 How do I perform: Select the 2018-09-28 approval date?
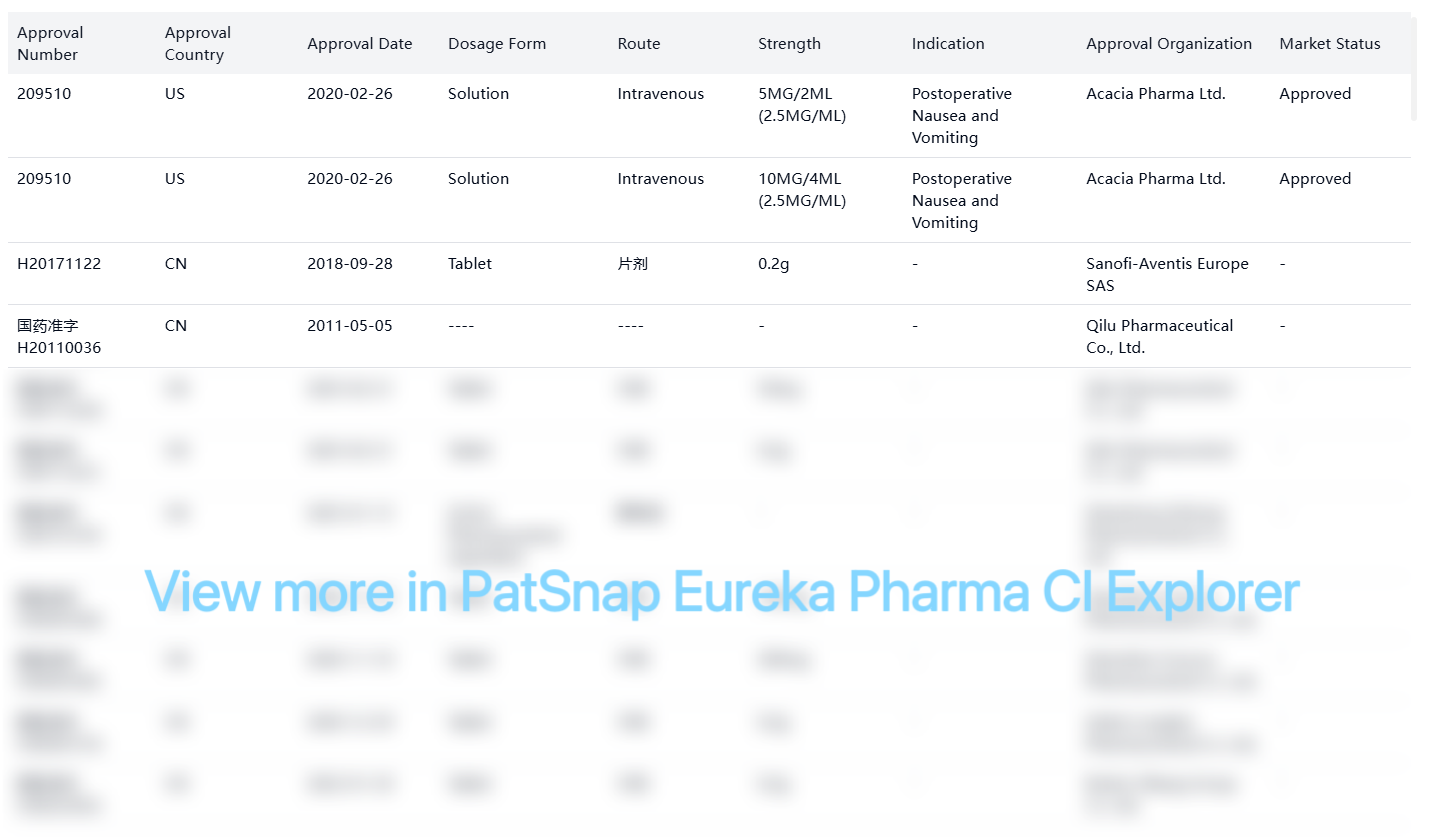coord(350,264)
